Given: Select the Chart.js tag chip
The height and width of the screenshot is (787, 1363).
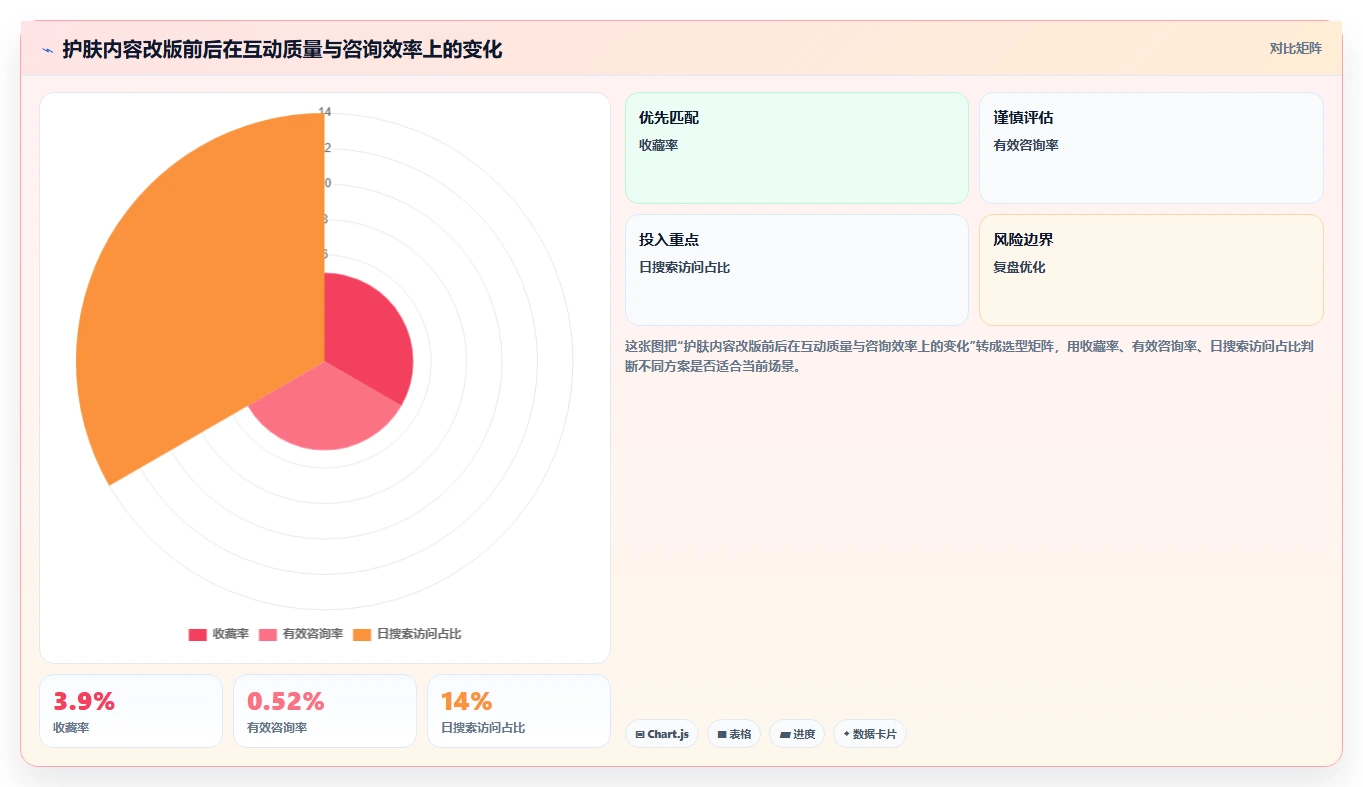Looking at the screenshot, I should point(662,734).
